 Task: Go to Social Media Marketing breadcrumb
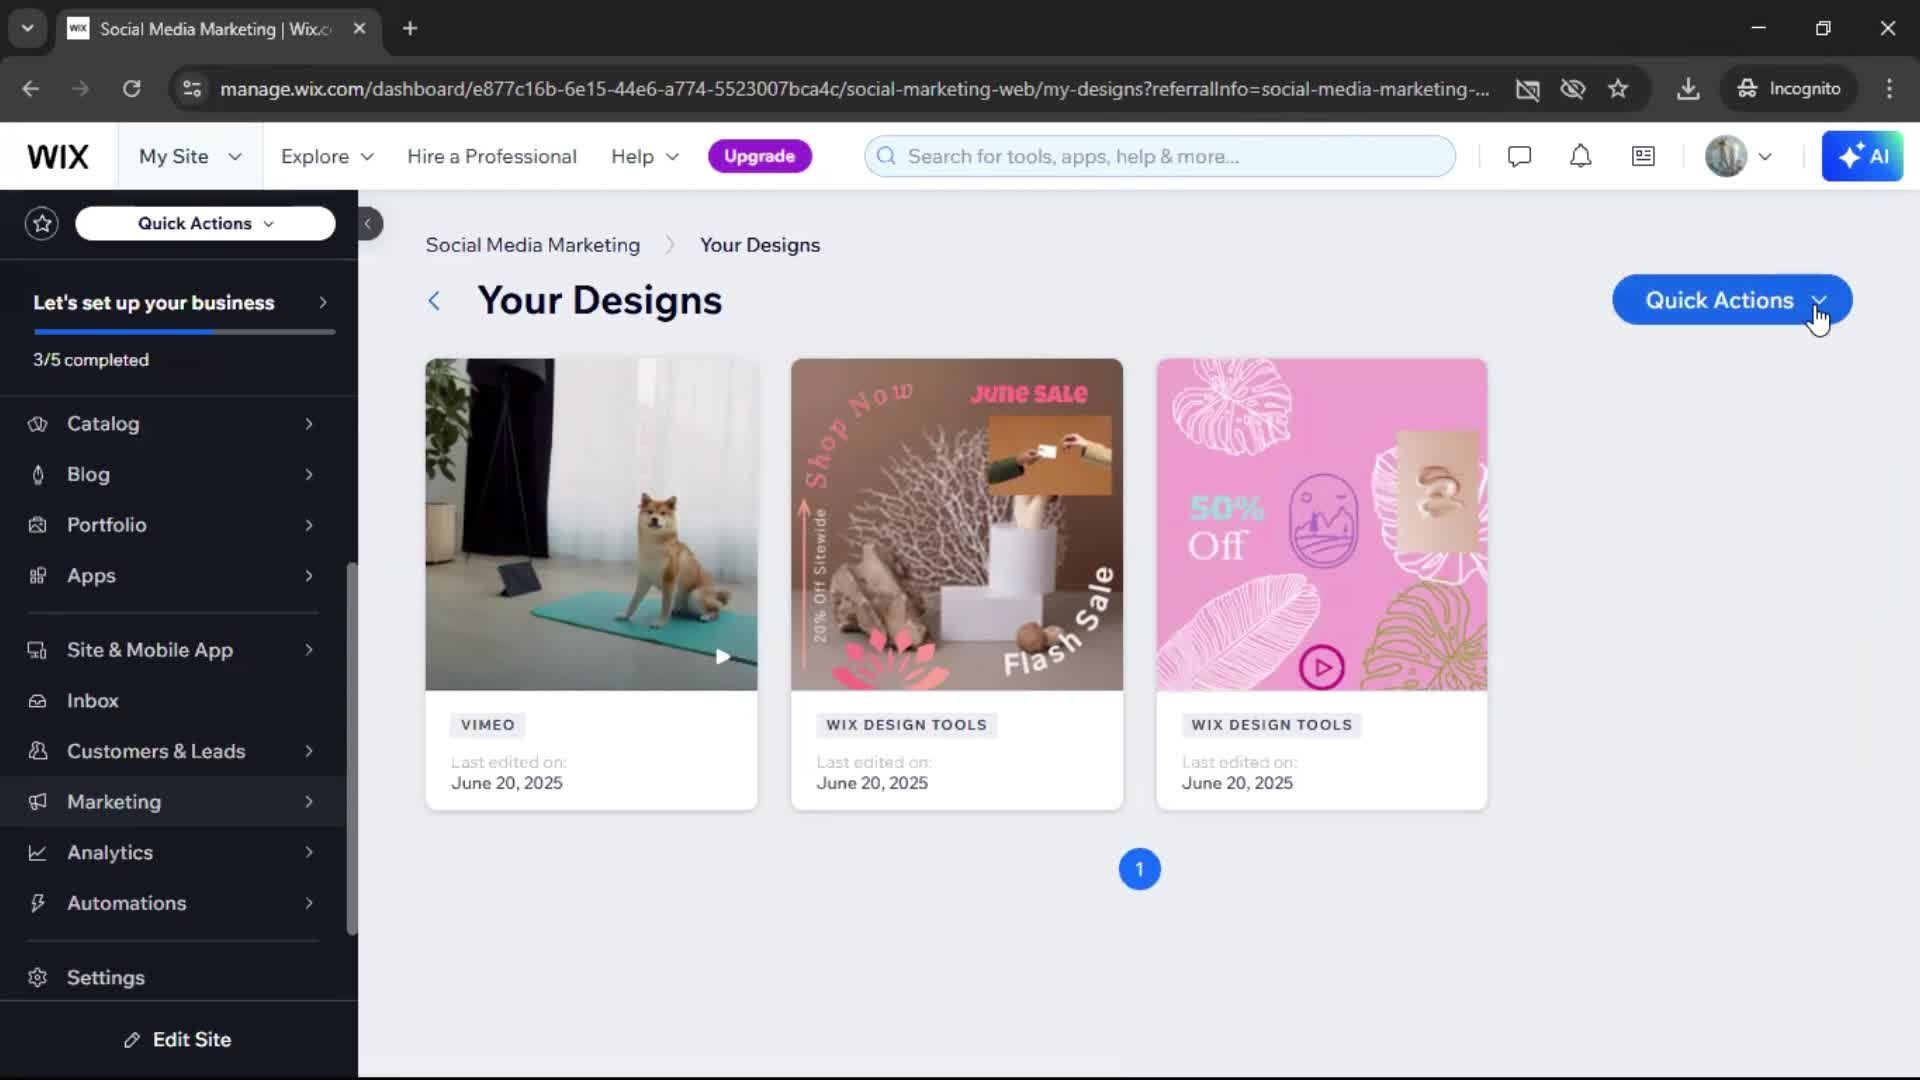[x=532, y=245]
